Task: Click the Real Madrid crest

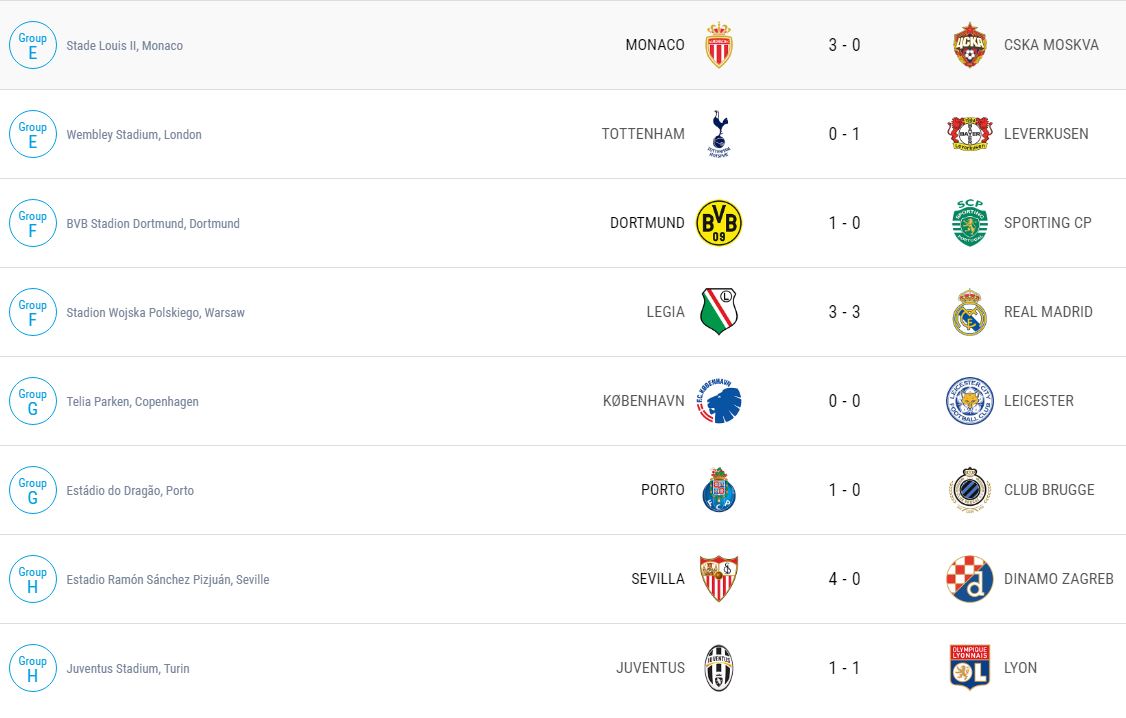Action: [969, 312]
